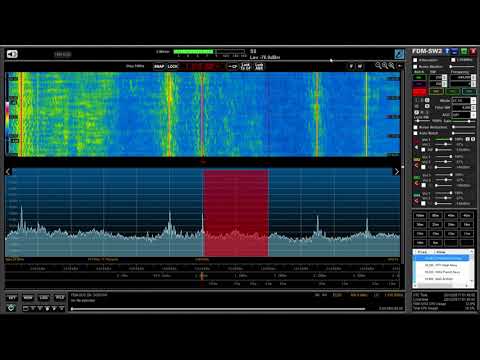This screenshot has height=360, width=480.
Task: Select the 160m band button
Action: (420, 216)
